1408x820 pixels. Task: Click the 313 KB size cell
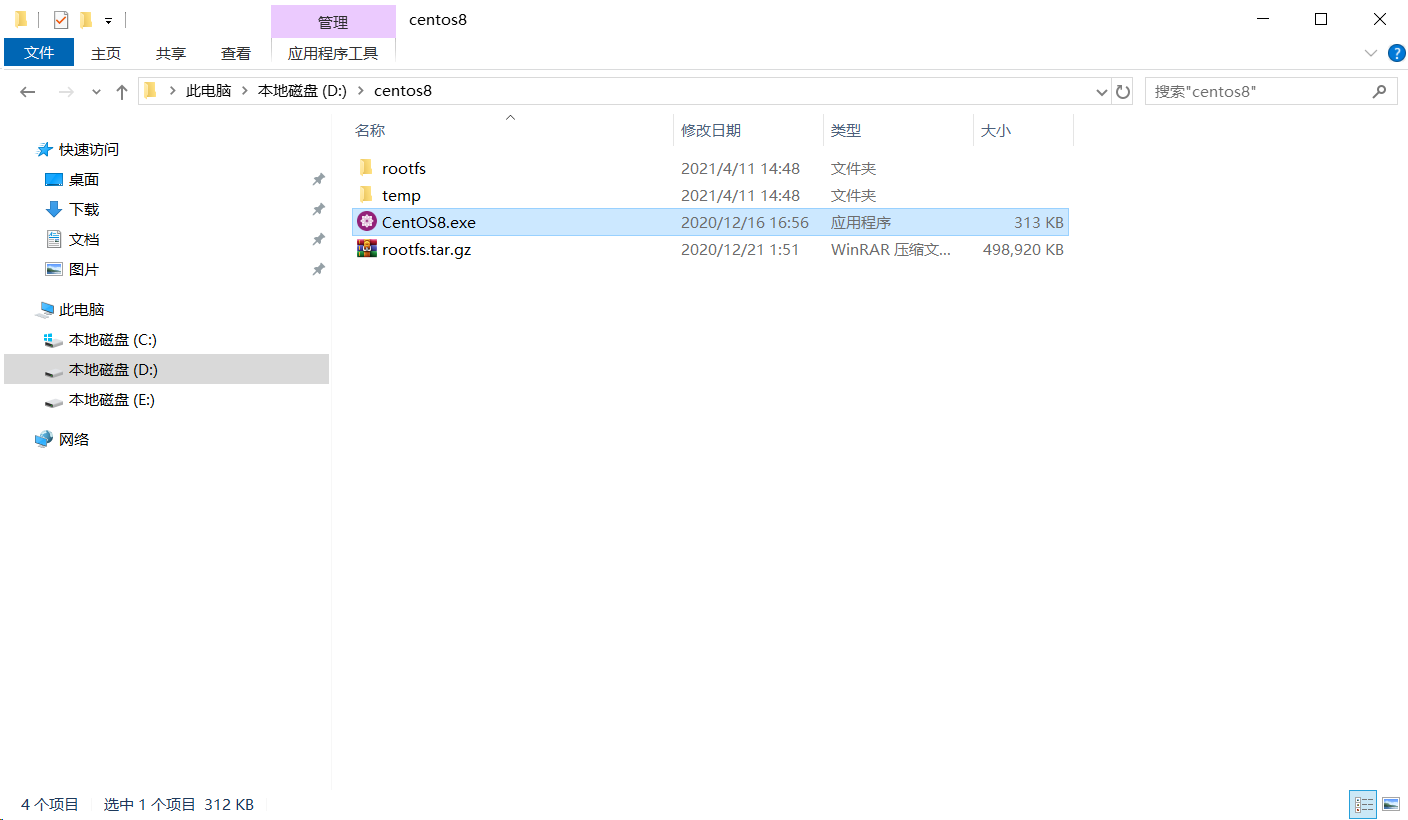[x=1039, y=222]
